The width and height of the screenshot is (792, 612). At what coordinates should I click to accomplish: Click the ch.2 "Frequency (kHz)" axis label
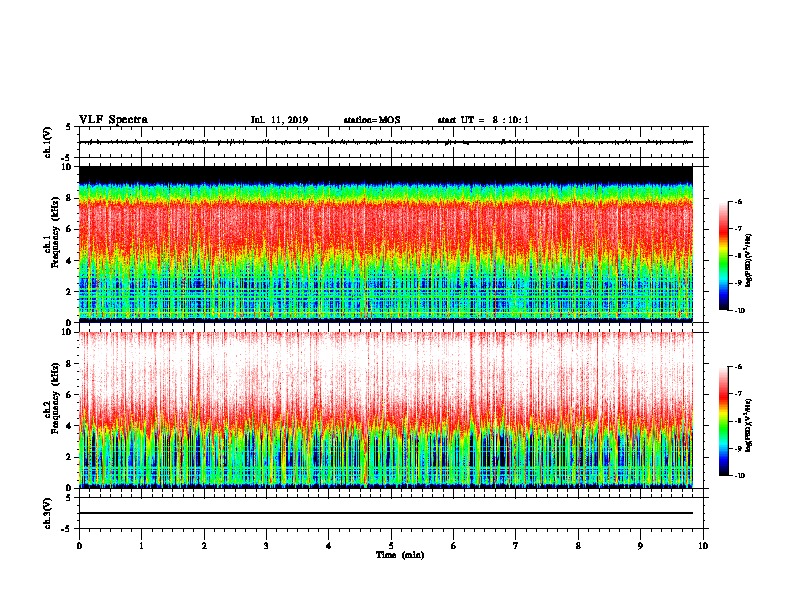pos(55,398)
